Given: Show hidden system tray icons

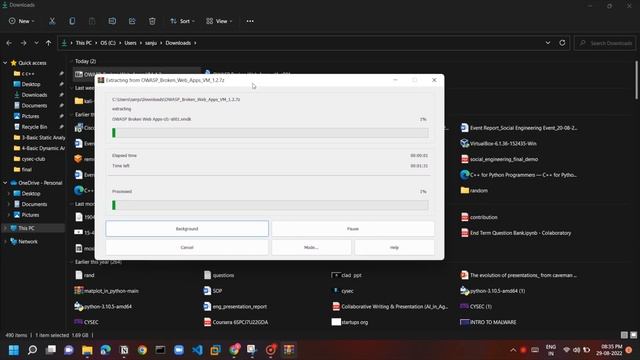Looking at the screenshot, I should point(513,350).
